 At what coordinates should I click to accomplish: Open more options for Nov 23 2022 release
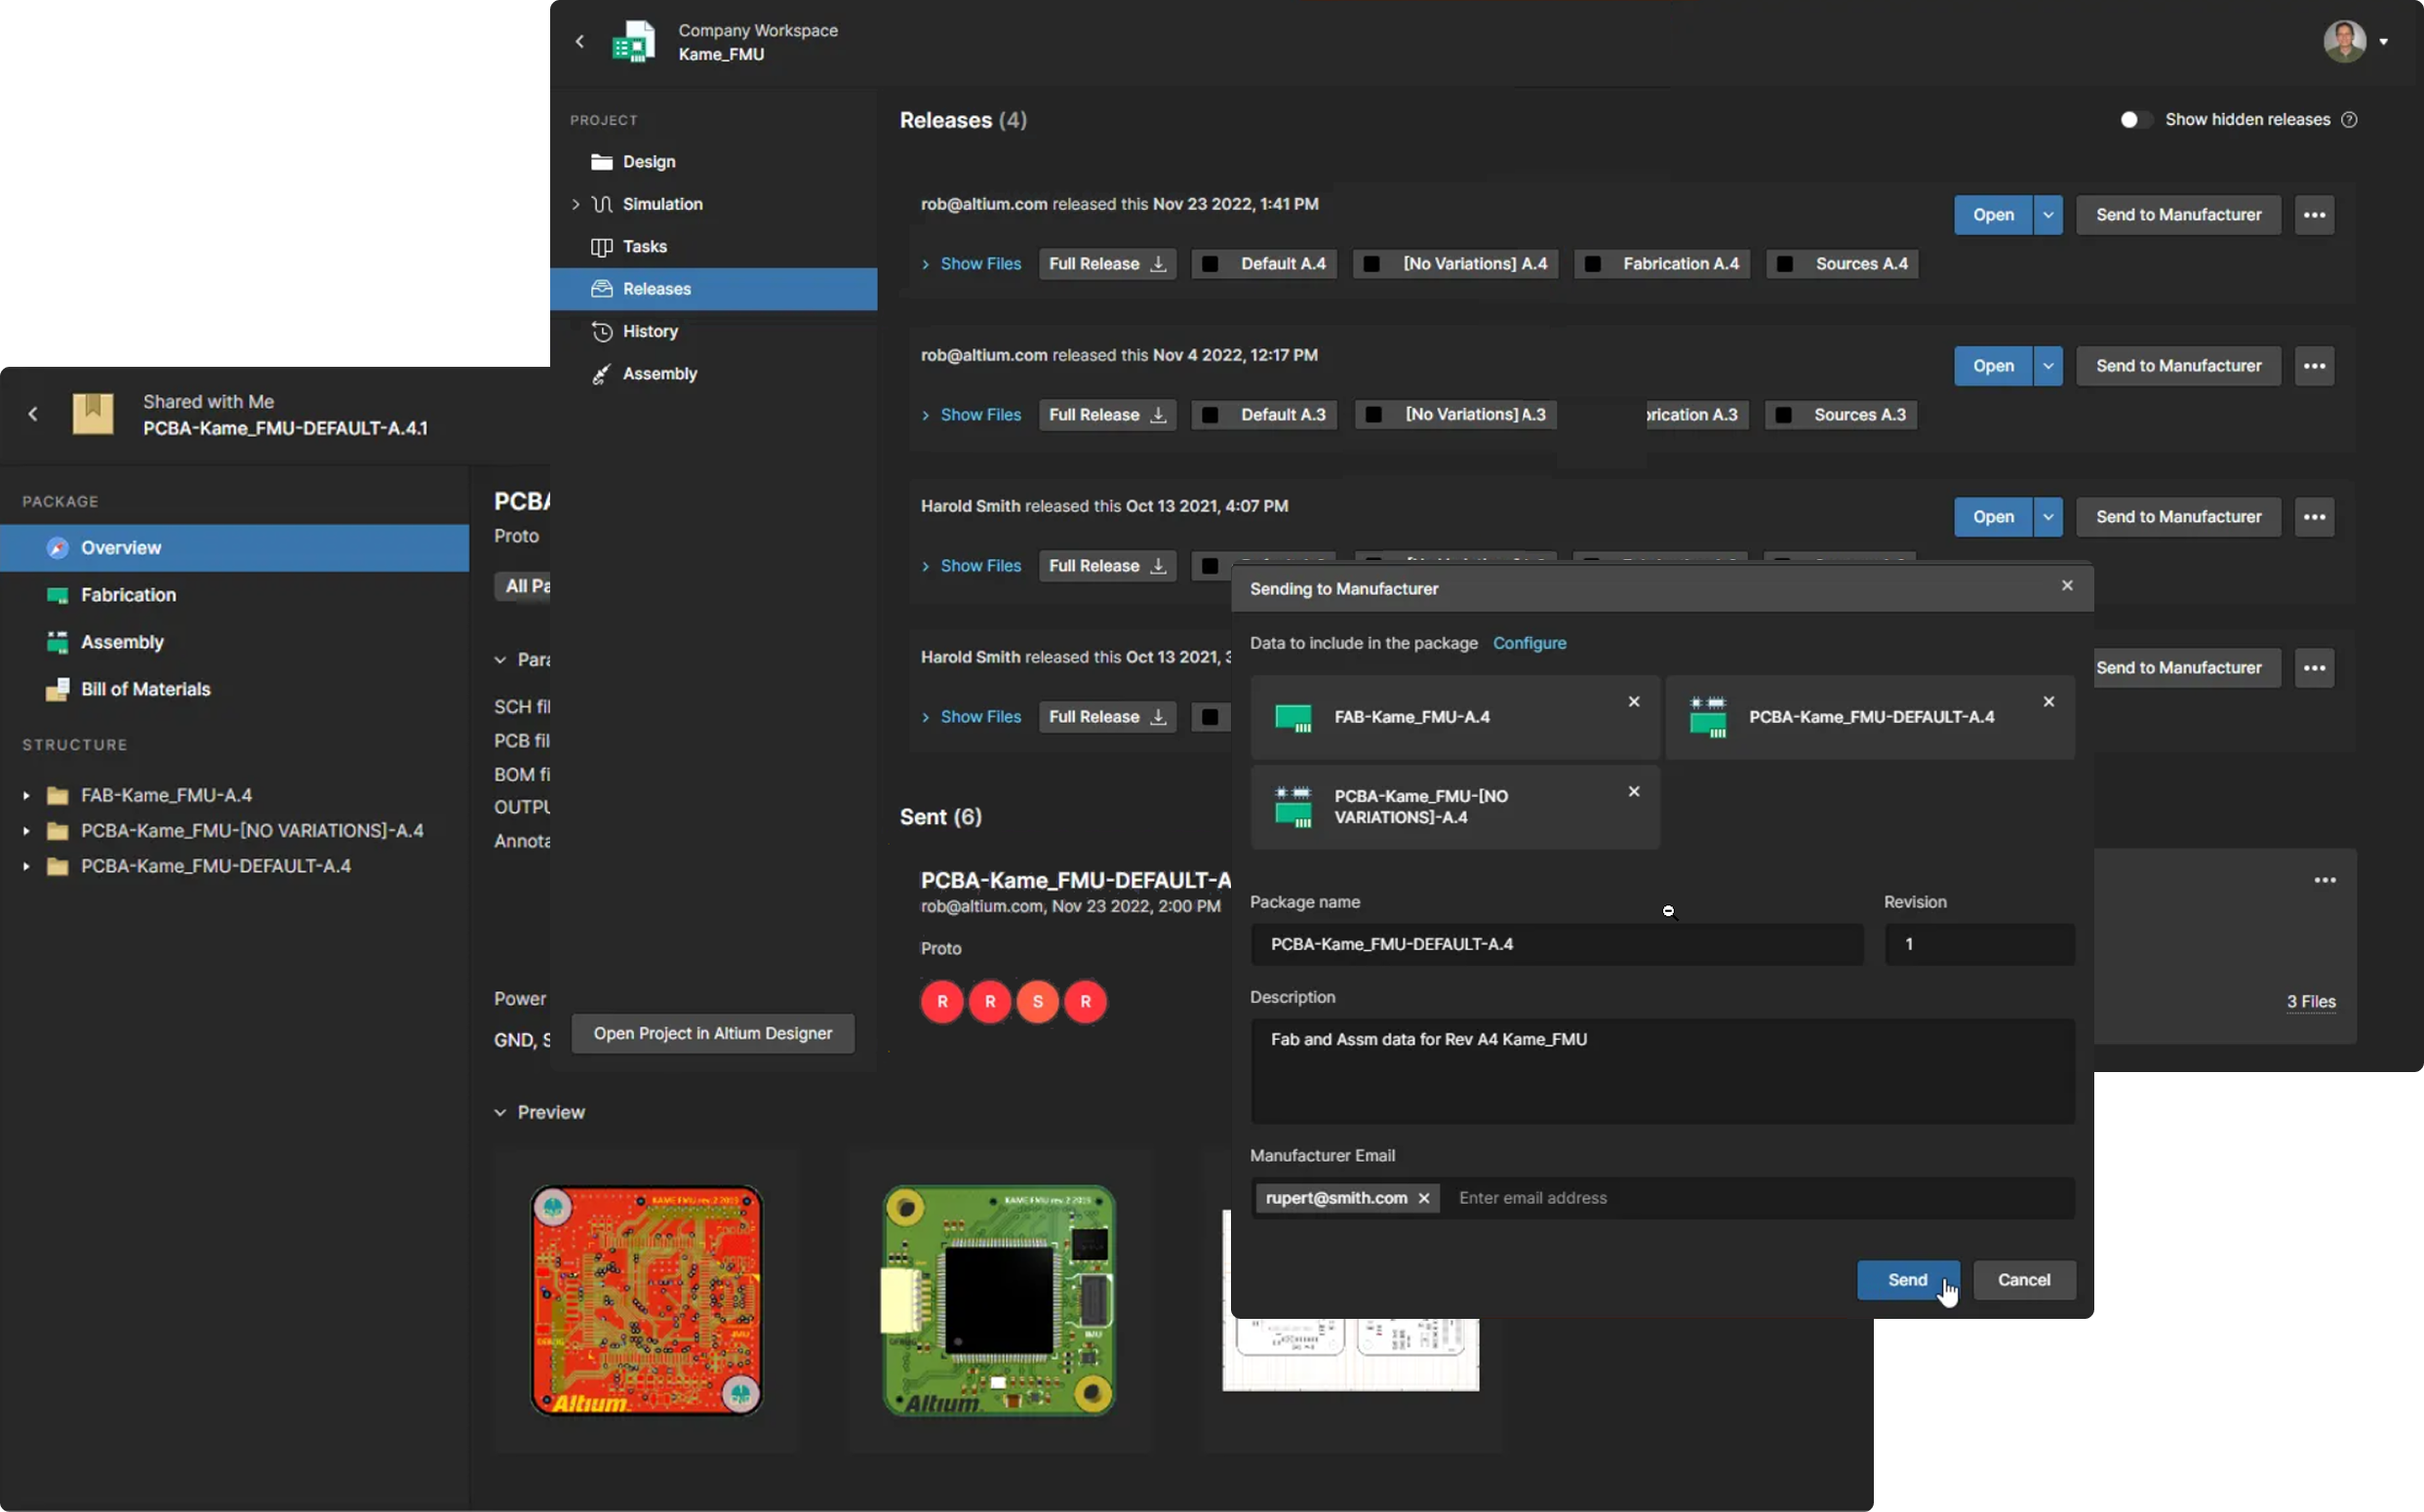click(x=2314, y=215)
